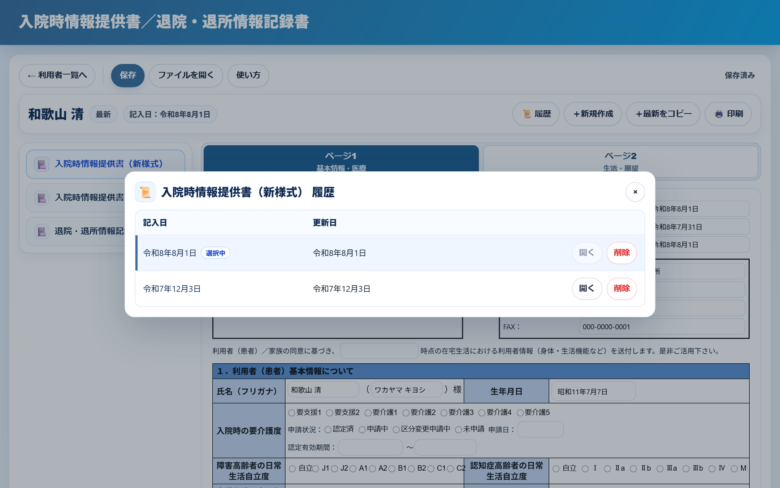Select 入院時情報提供書（新様式） in sidebar
780x488 pixels.
pyautogui.click(x=105, y=164)
